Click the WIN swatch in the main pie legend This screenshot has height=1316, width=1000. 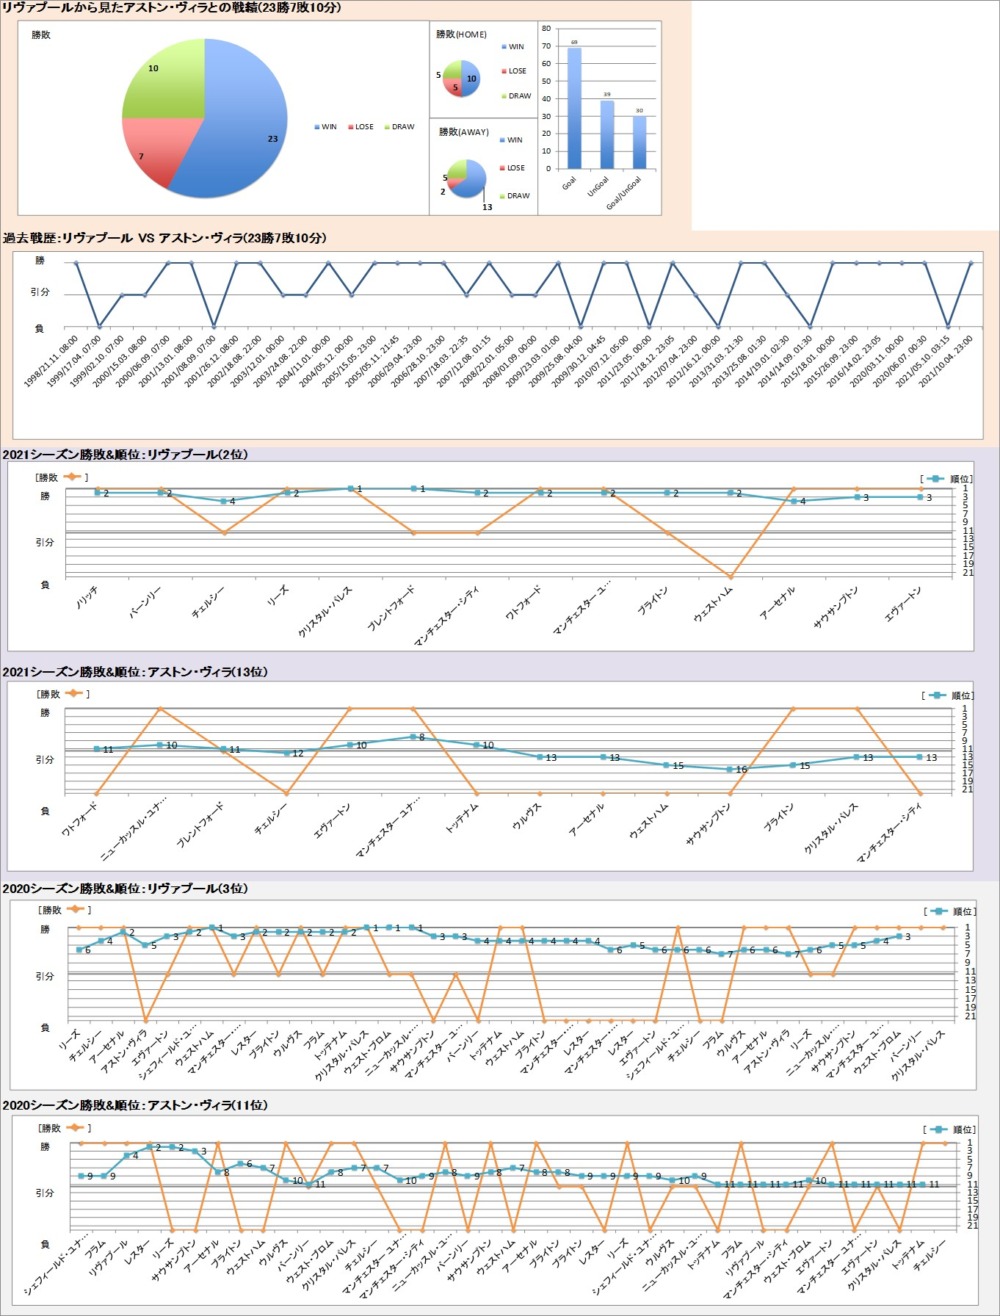317,127
